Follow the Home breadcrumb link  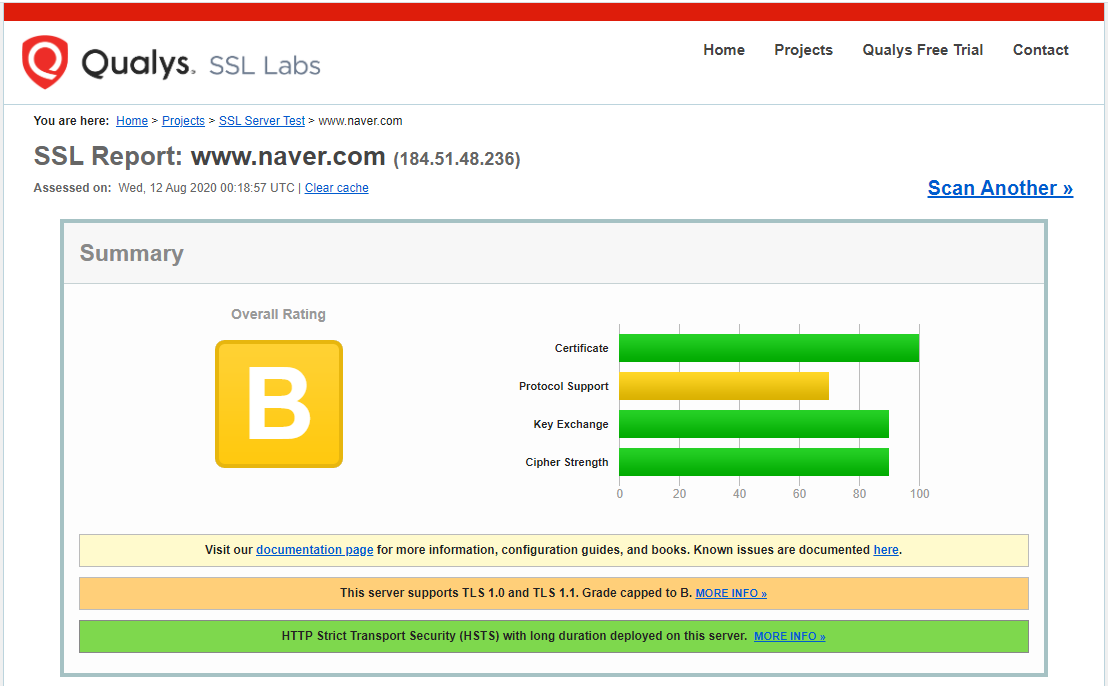[x=132, y=121]
